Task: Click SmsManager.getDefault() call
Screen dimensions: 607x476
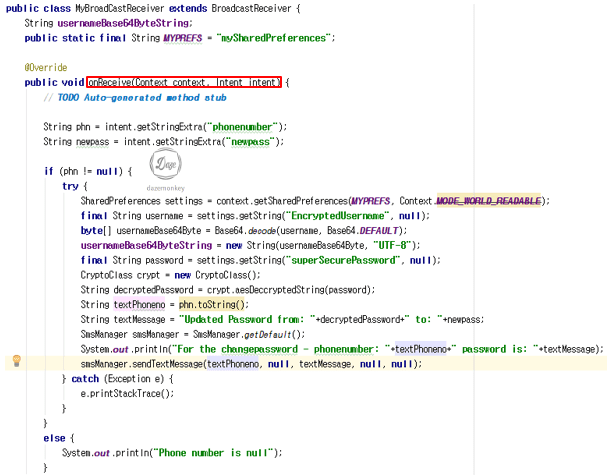Action: coord(247,334)
